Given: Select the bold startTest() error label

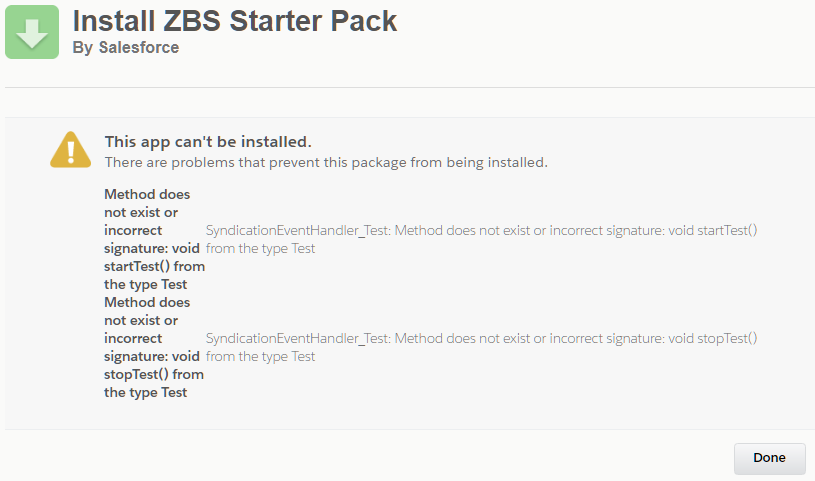Looking at the screenshot, I should tap(154, 239).
